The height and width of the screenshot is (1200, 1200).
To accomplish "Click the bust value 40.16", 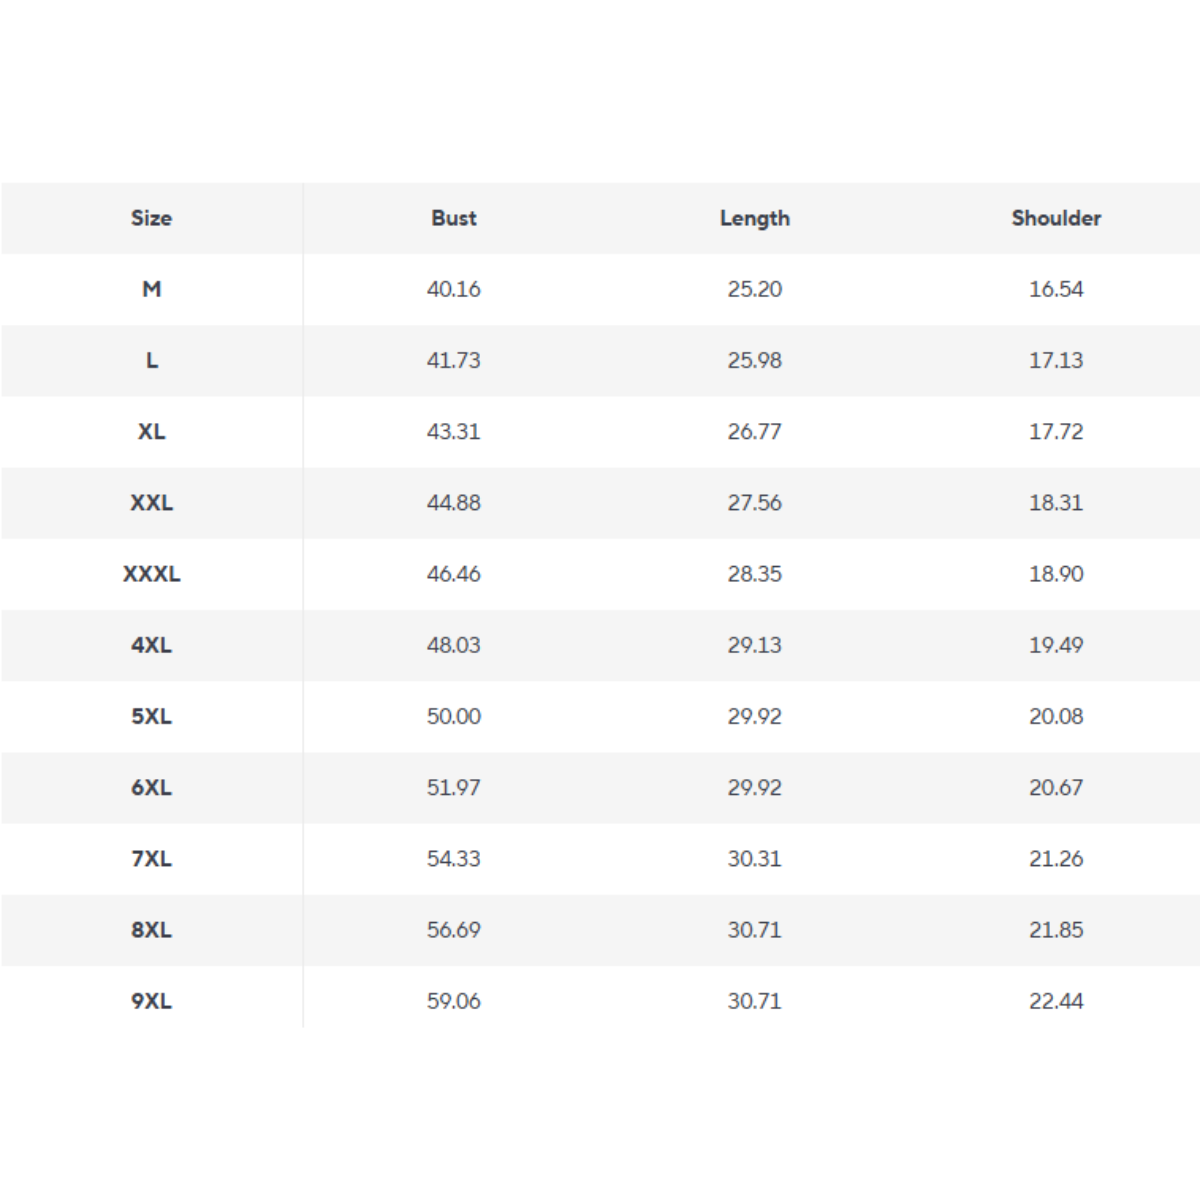I will (x=454, y=289).
